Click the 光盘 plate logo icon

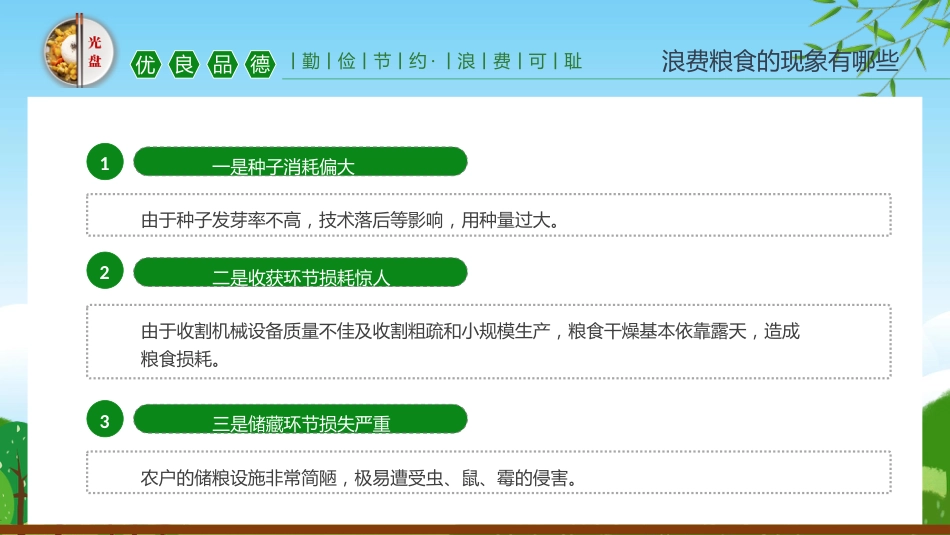point(79,52)
